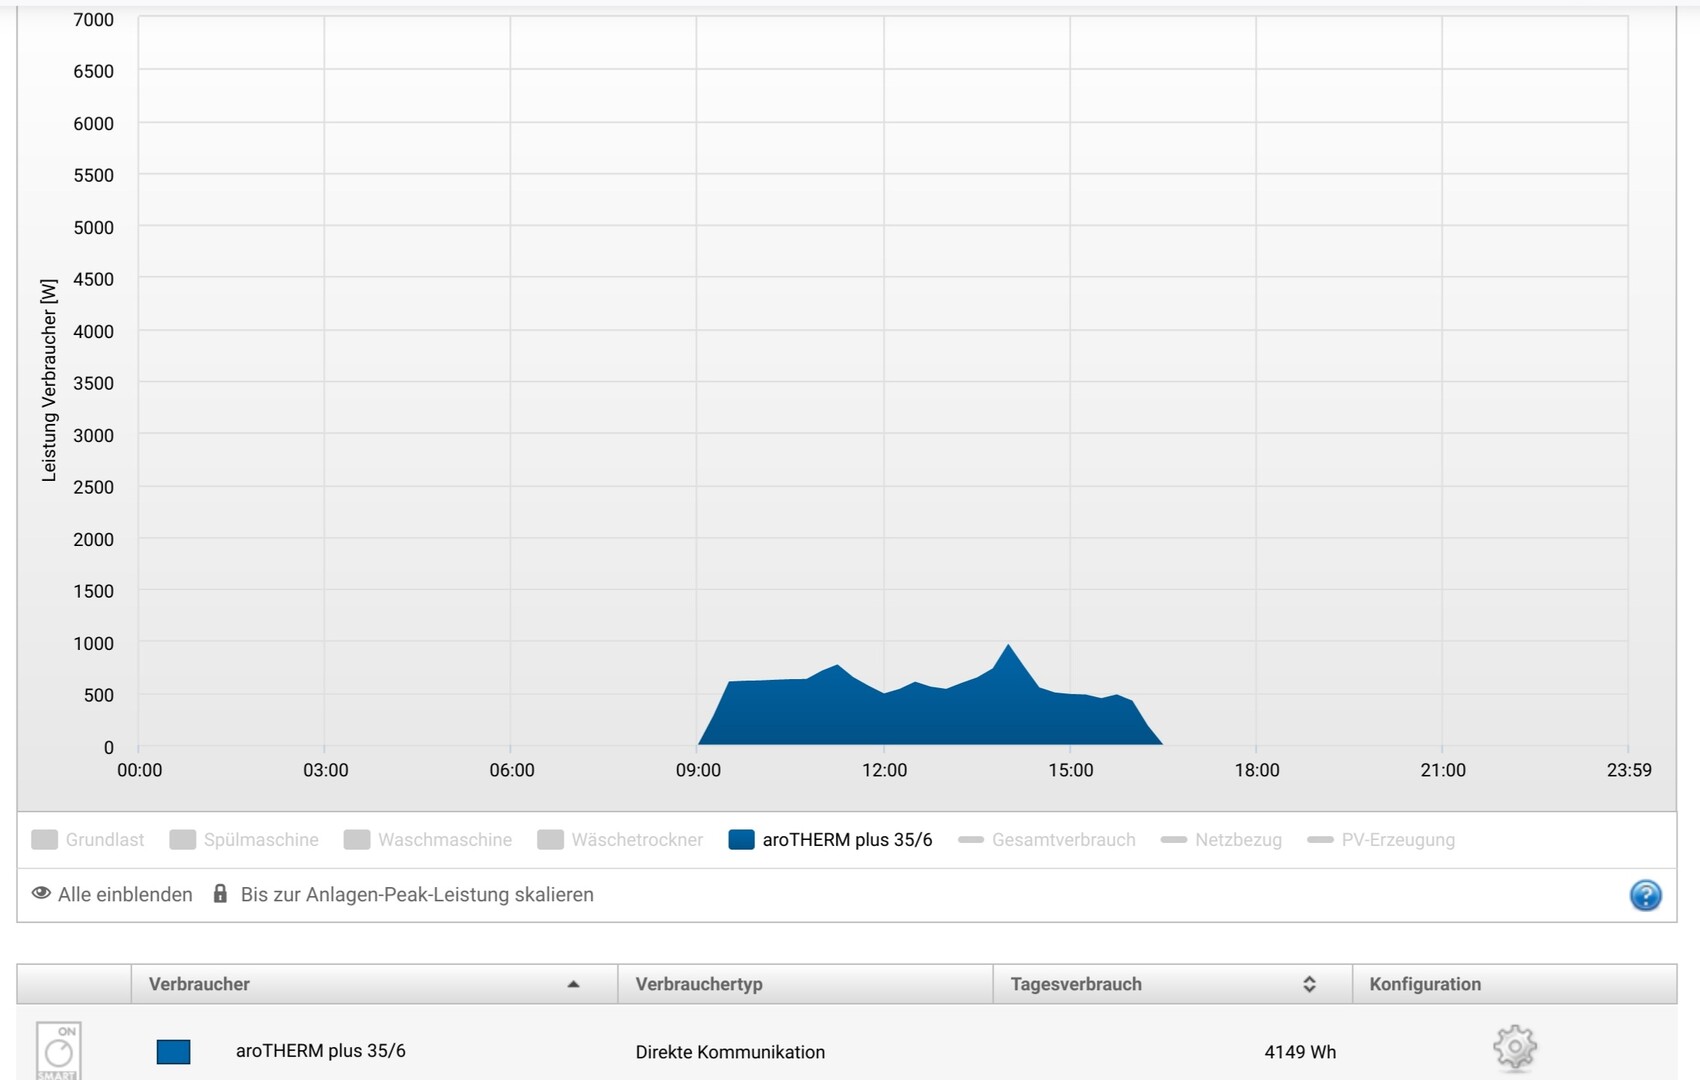Open the aroTHERM configuration gear icon
The height and width of the screenshot is (1080, 1700).
click(1514, 1048)
